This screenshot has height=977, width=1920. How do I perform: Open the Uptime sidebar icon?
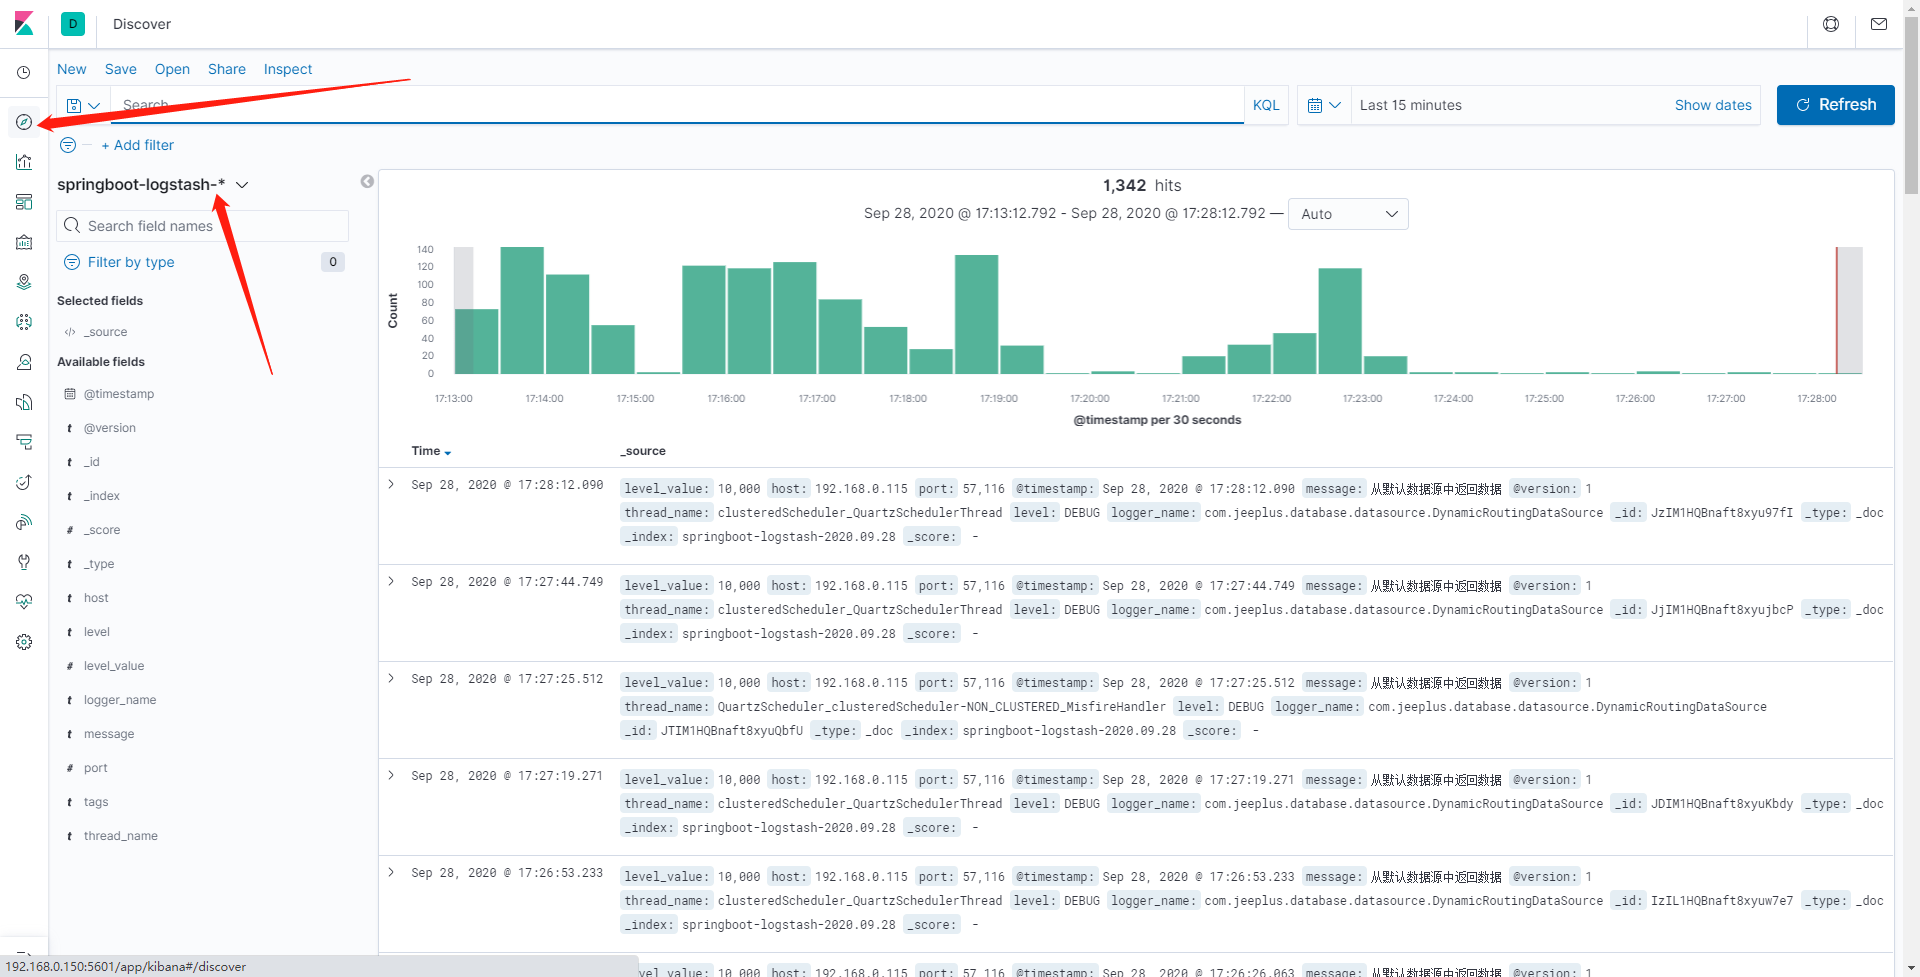coord(24,482)
